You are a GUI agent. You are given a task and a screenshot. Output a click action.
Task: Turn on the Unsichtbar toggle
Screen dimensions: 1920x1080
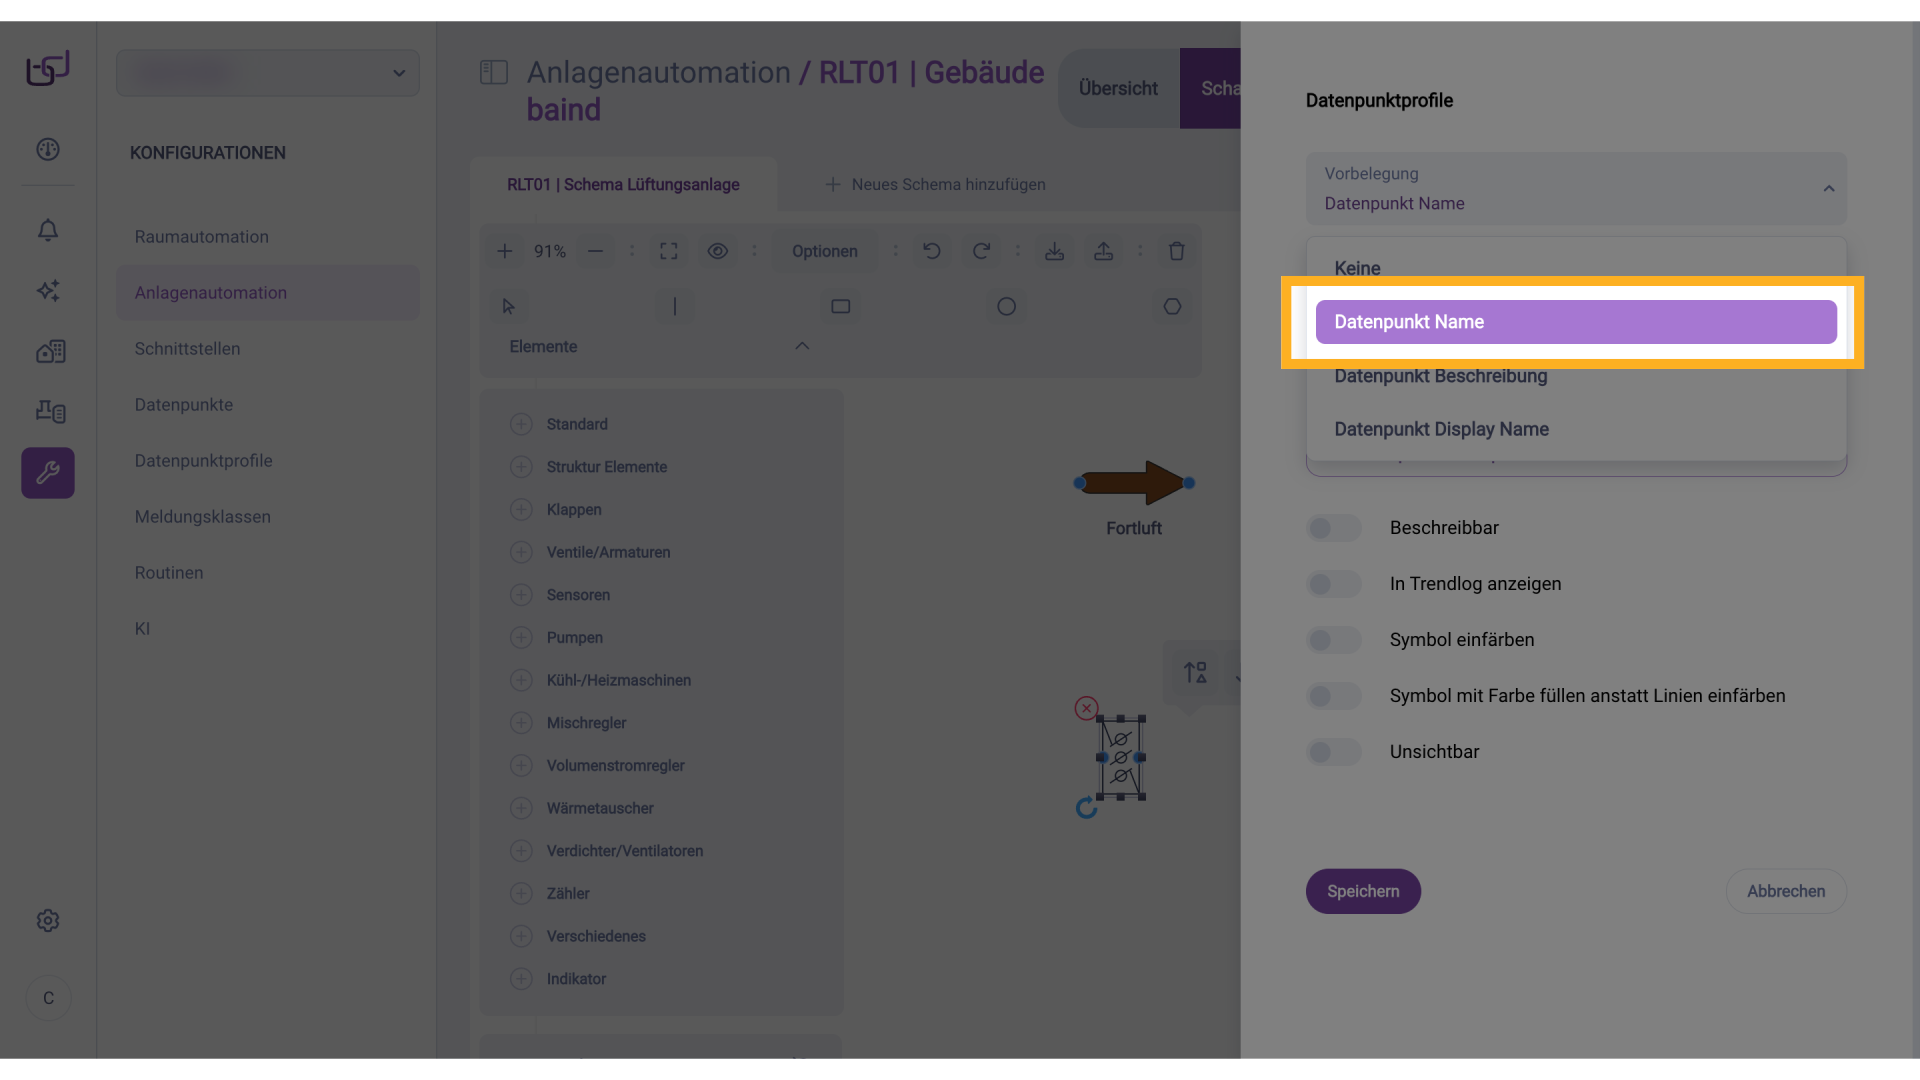point(1333,752)
